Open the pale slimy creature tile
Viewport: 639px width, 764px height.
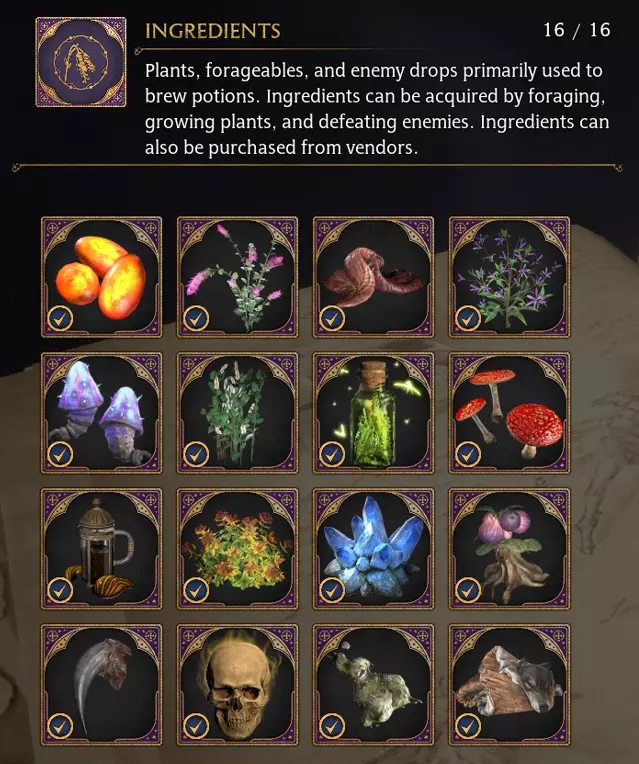point(373,685)
